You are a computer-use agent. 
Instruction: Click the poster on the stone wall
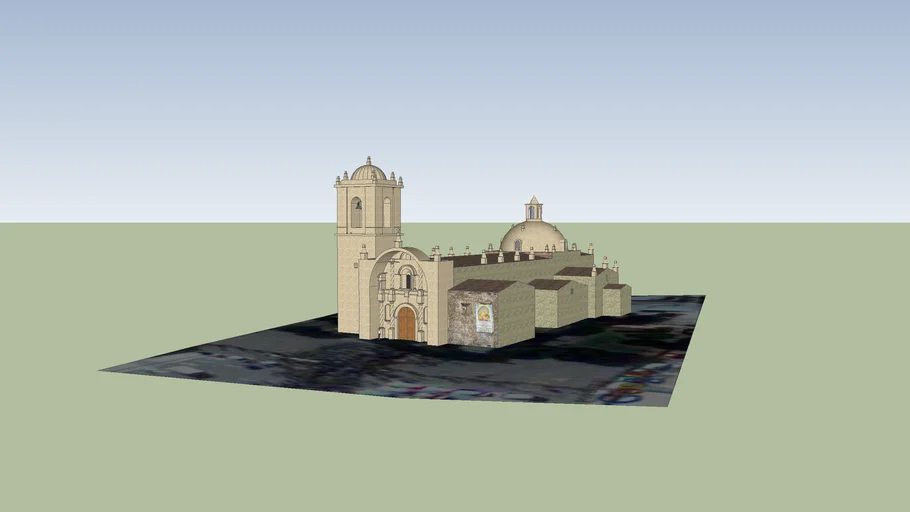(x=485, y=318)
